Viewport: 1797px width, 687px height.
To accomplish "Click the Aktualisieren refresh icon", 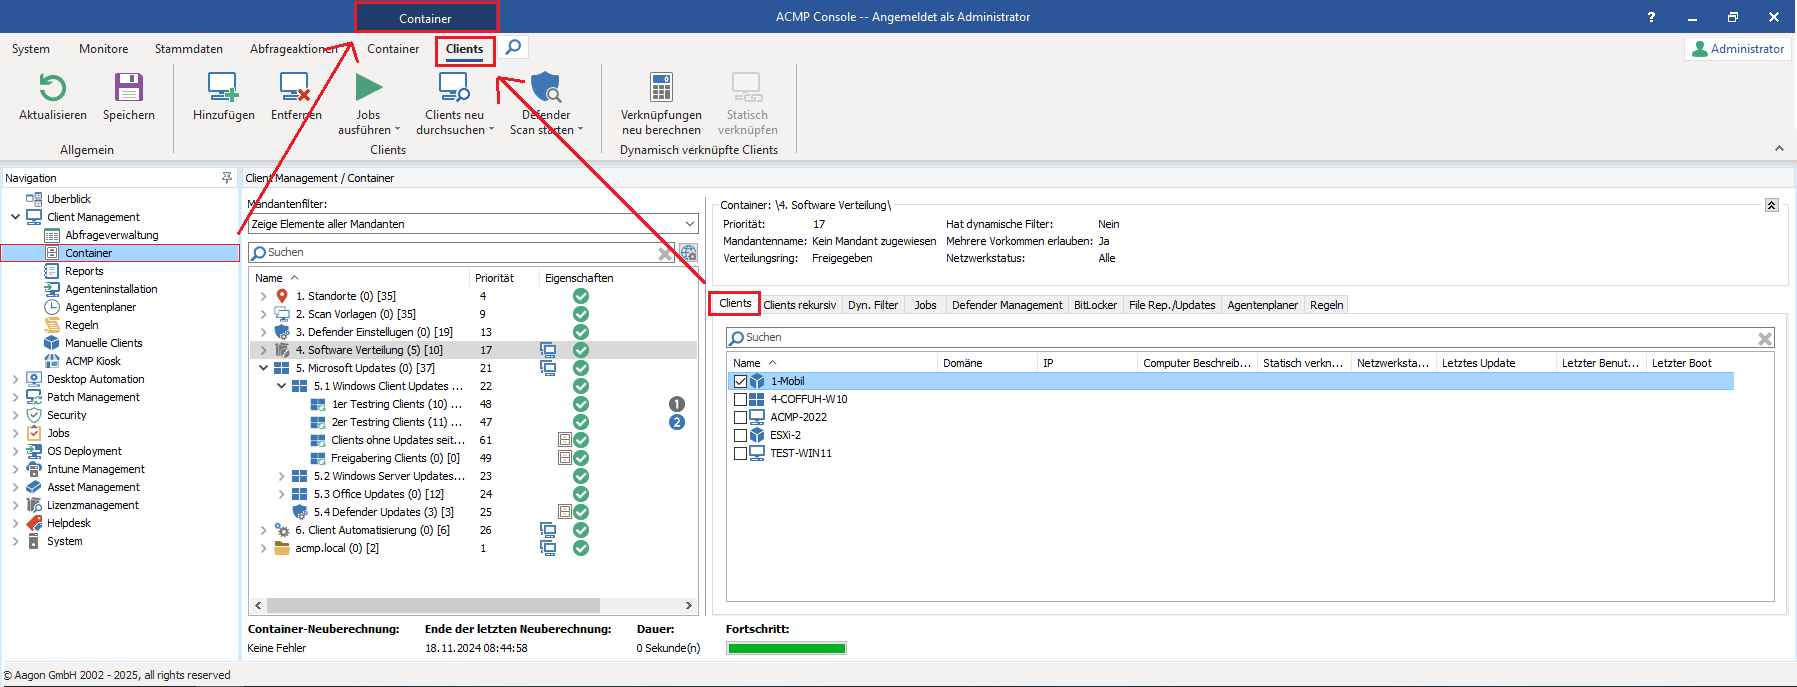I will tap(52, 89).
